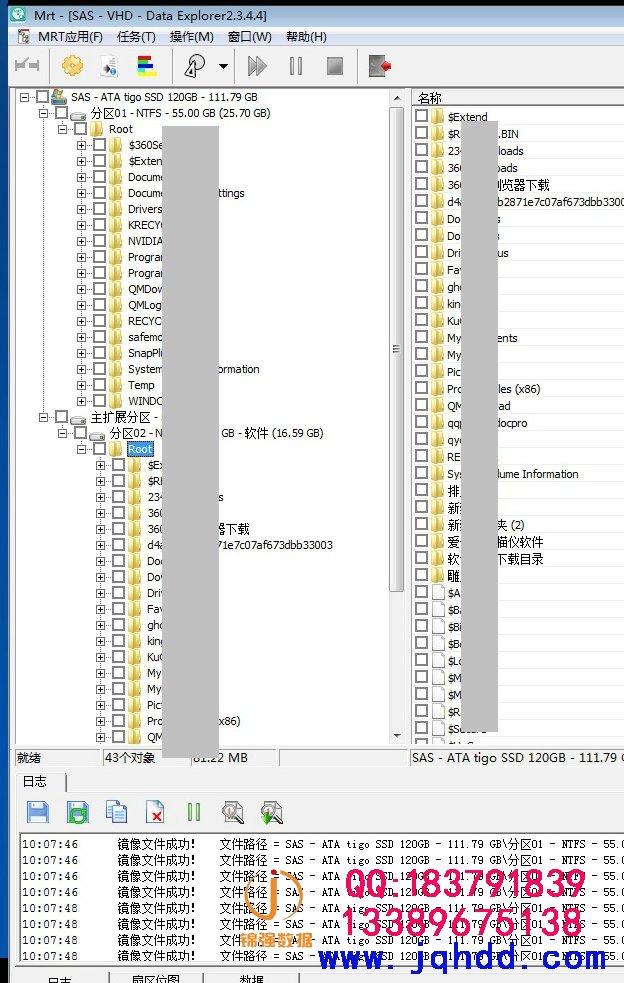This screenshot has height=983, width=624.
Task: Select the highlighted Root folder under 分区02
Action: [x=140, y=449]
